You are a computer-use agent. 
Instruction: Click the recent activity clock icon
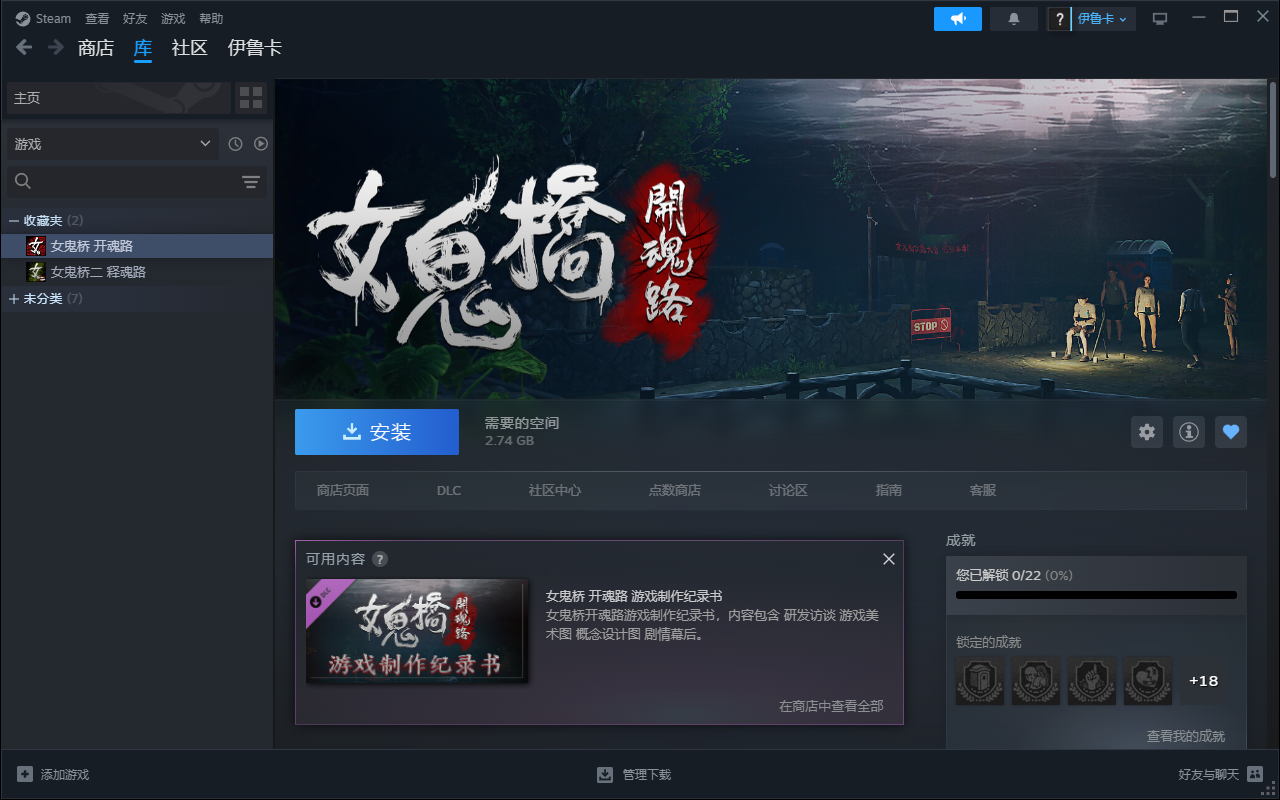point(235,144)
